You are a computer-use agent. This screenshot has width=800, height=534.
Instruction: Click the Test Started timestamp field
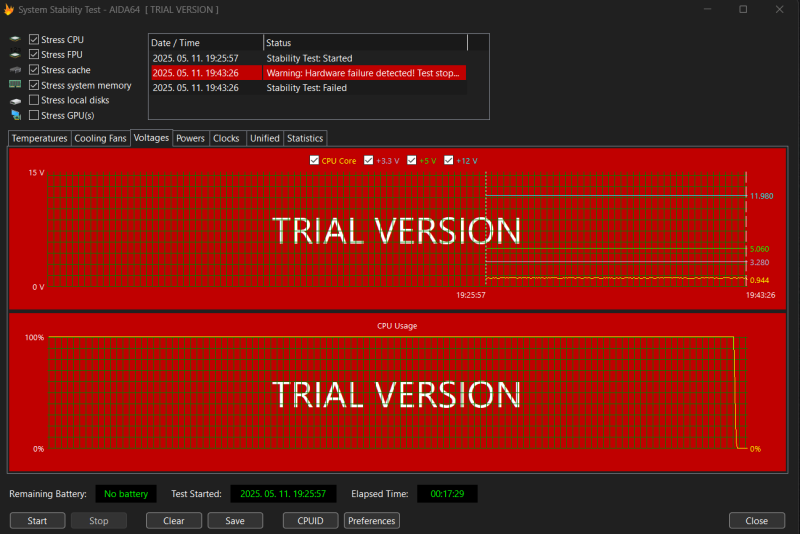click(283, 494)
